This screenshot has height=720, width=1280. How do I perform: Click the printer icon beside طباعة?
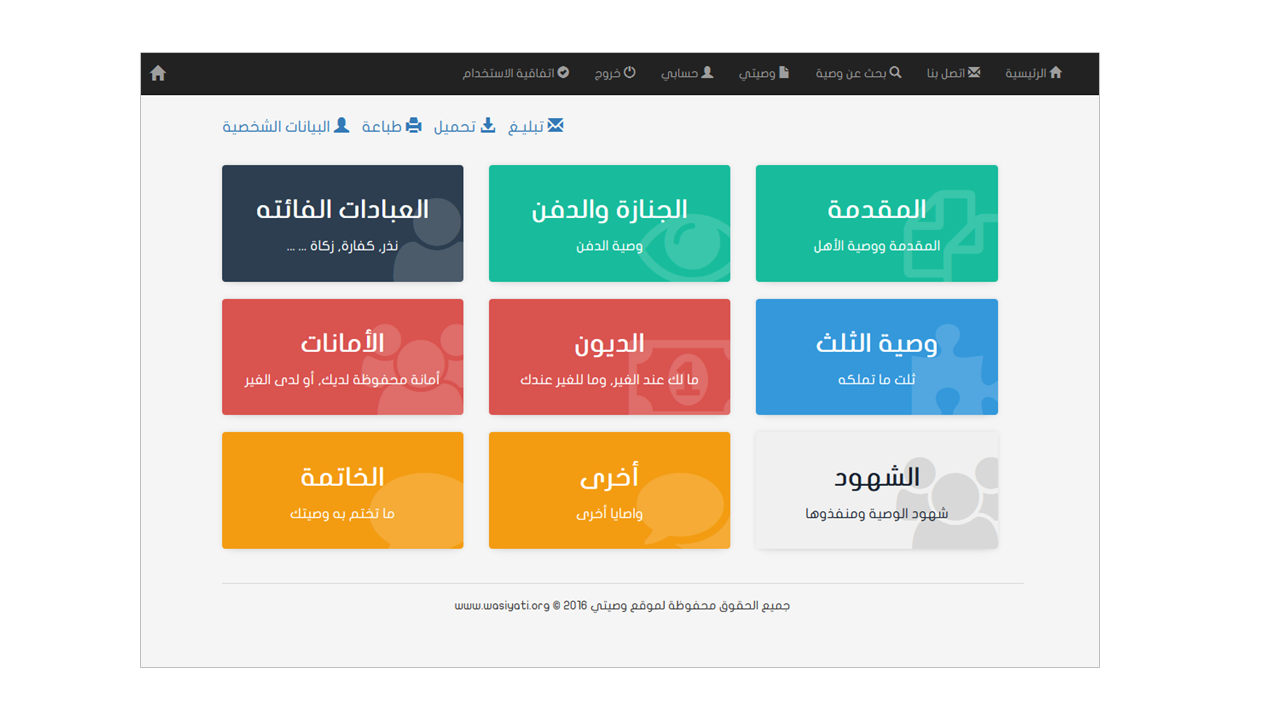click(x=413, y=126)
